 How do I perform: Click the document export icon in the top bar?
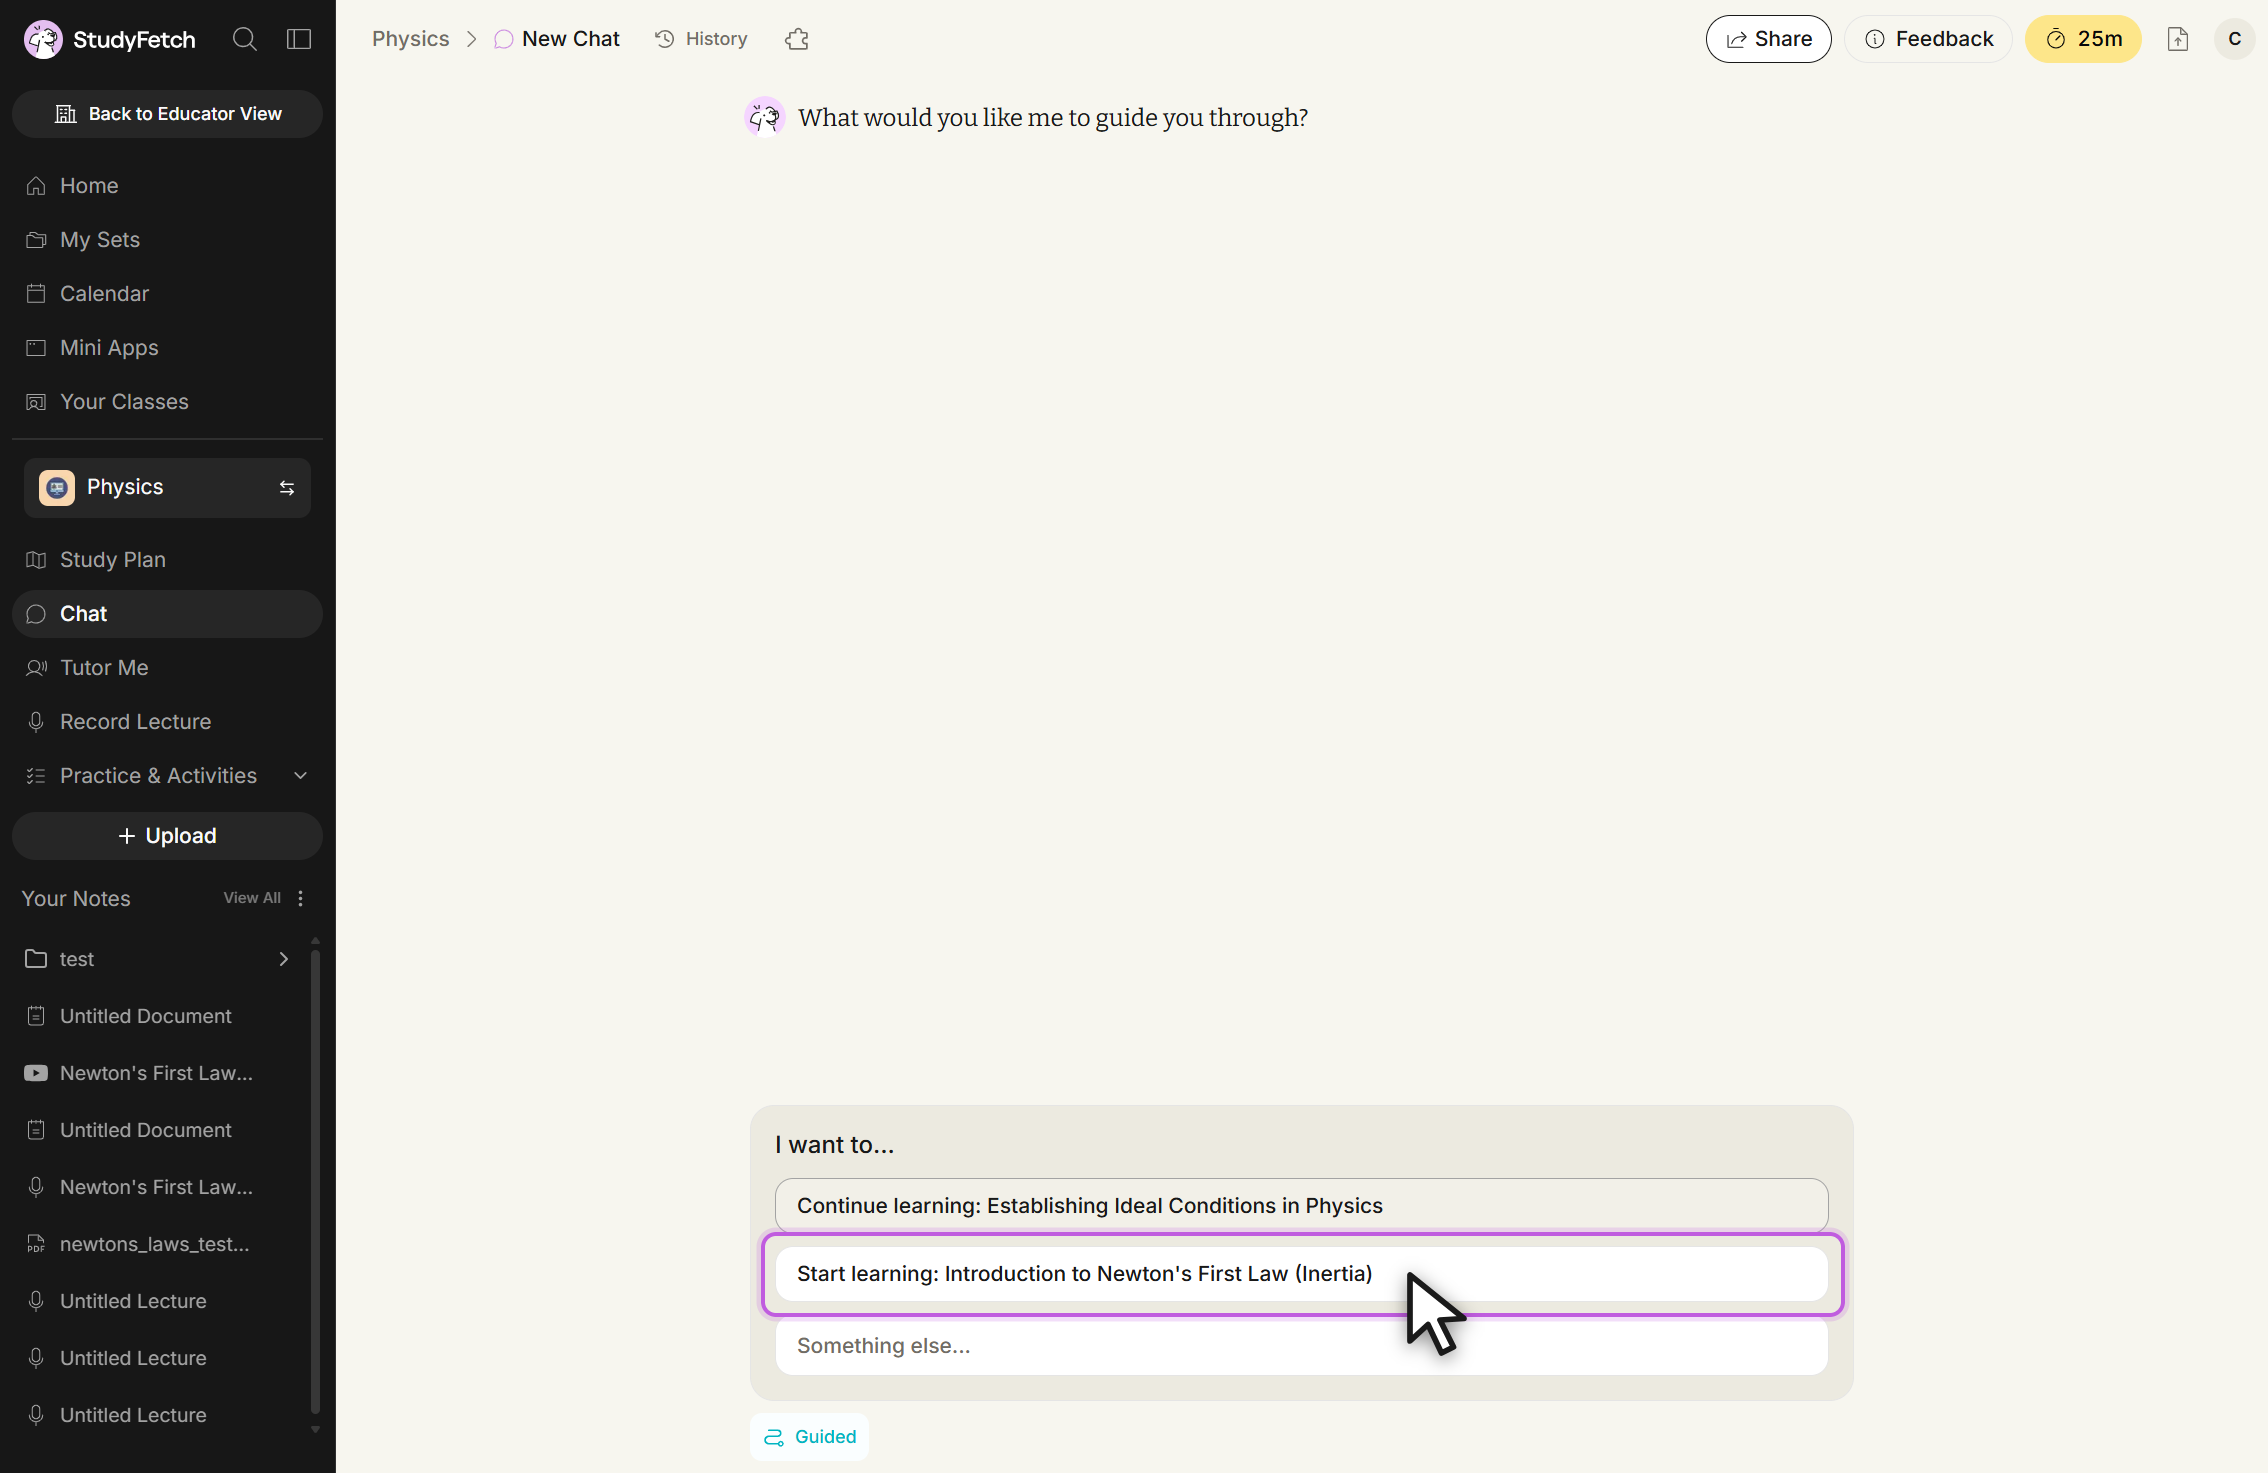coord(2178,39)
